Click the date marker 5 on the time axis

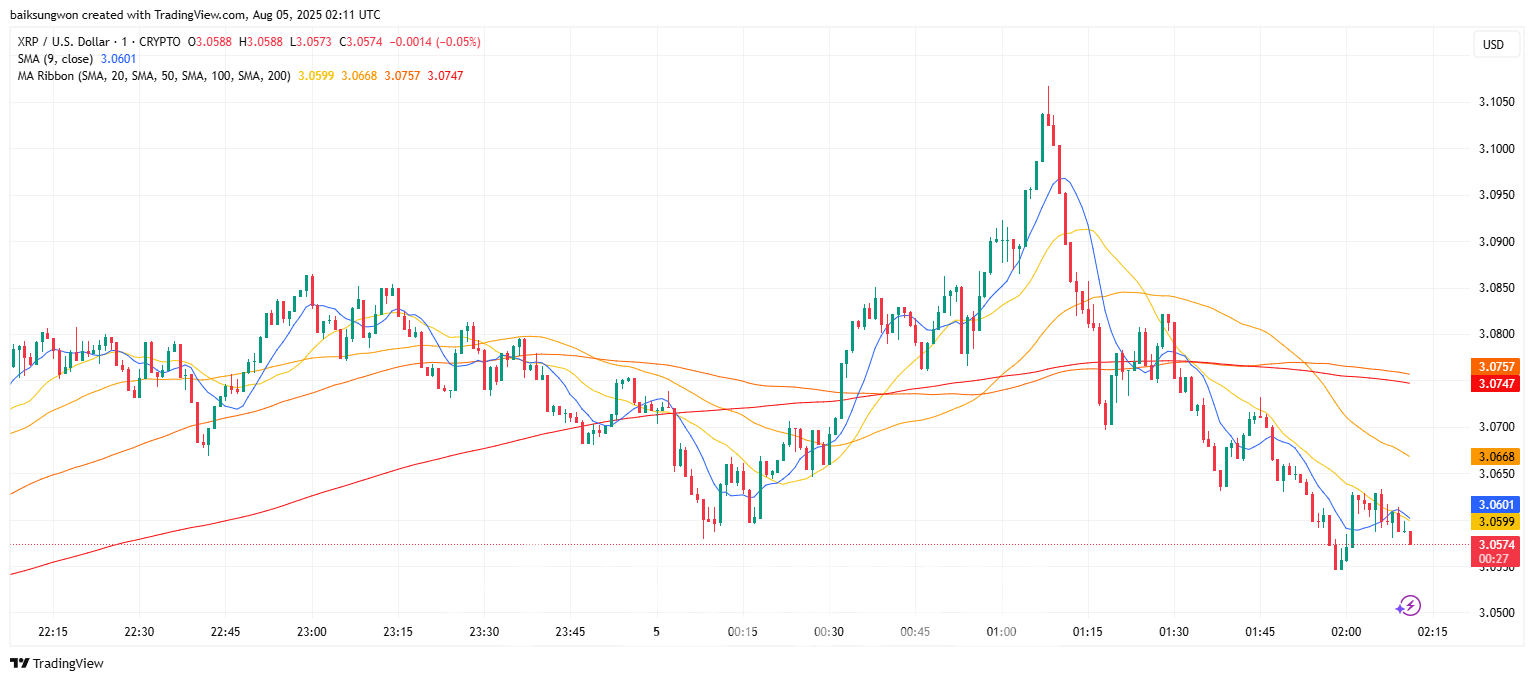657,632
